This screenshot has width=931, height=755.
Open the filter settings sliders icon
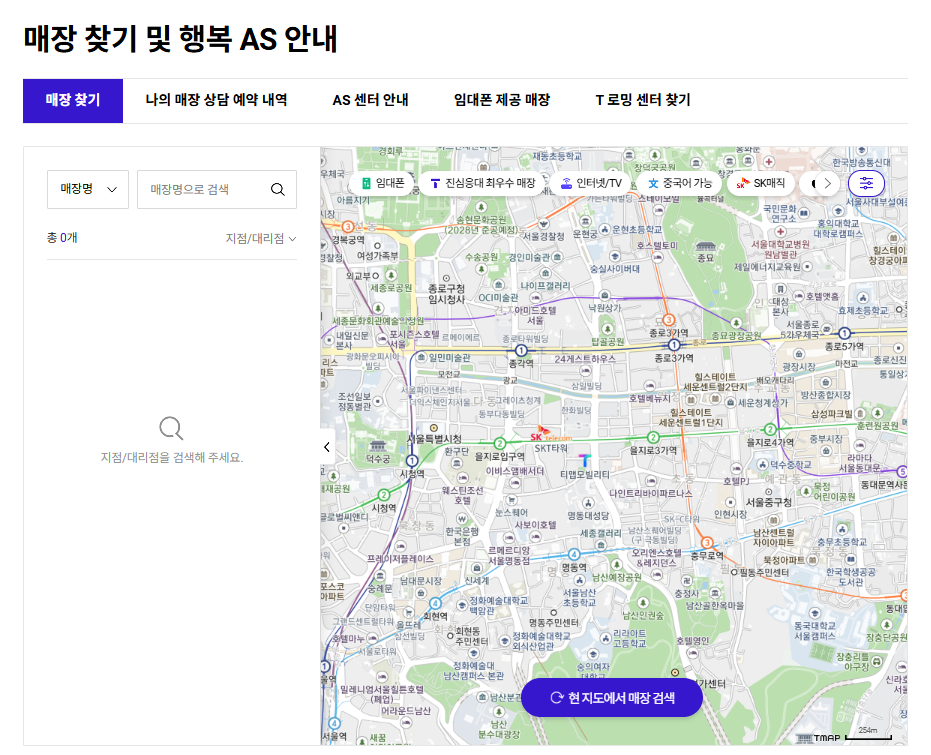[866, 183]
